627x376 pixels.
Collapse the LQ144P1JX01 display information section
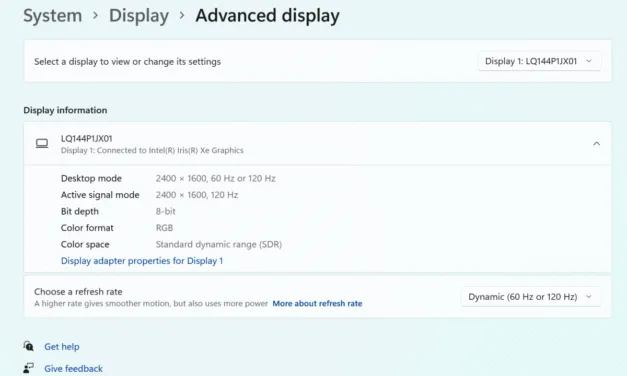click(596, 144)
